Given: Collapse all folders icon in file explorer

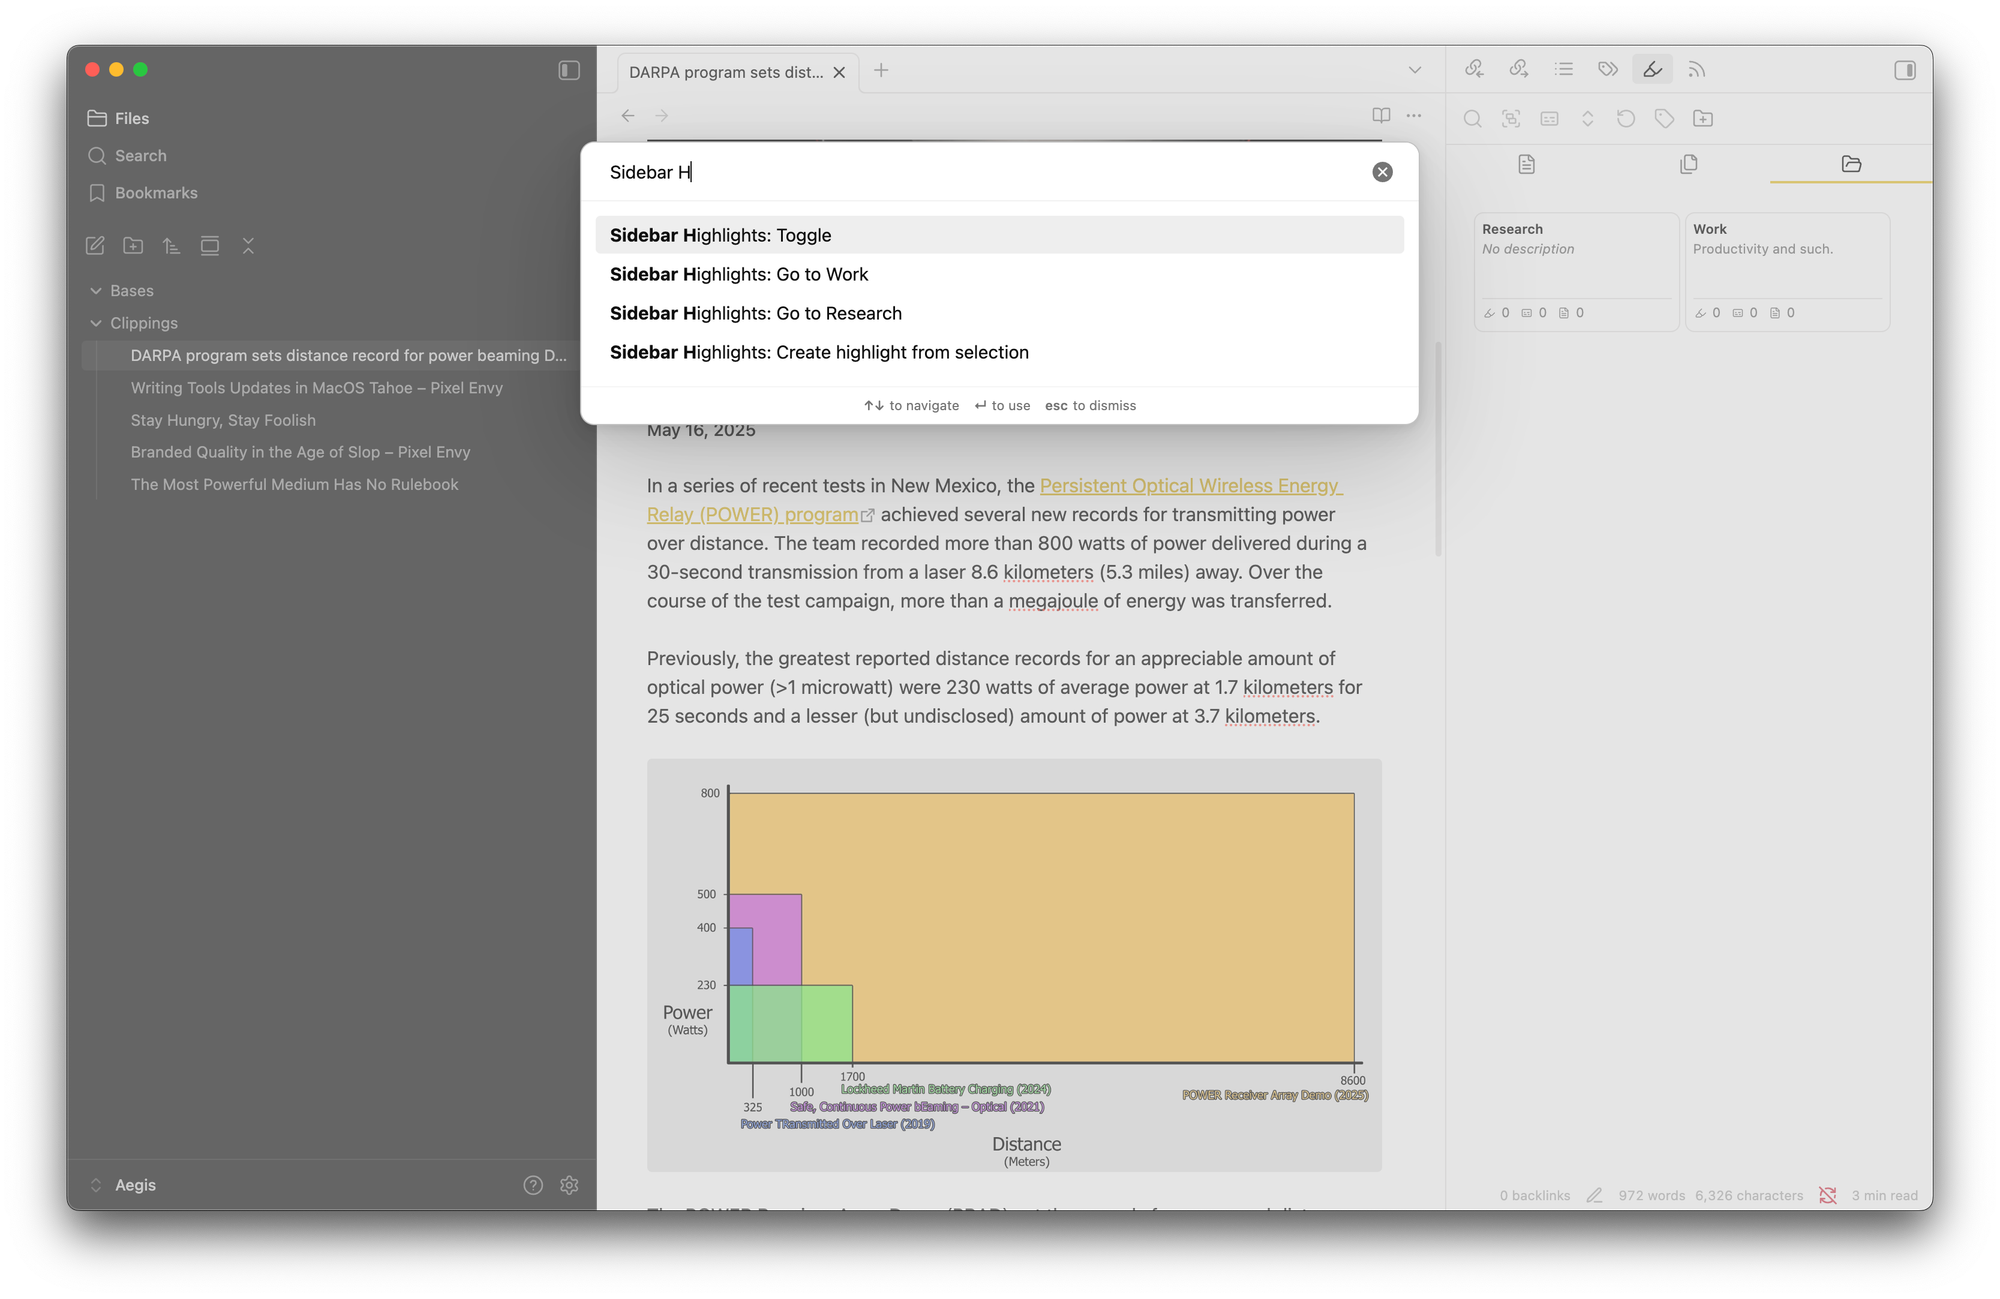Looking at the screenshot, I should pos(248,245).
